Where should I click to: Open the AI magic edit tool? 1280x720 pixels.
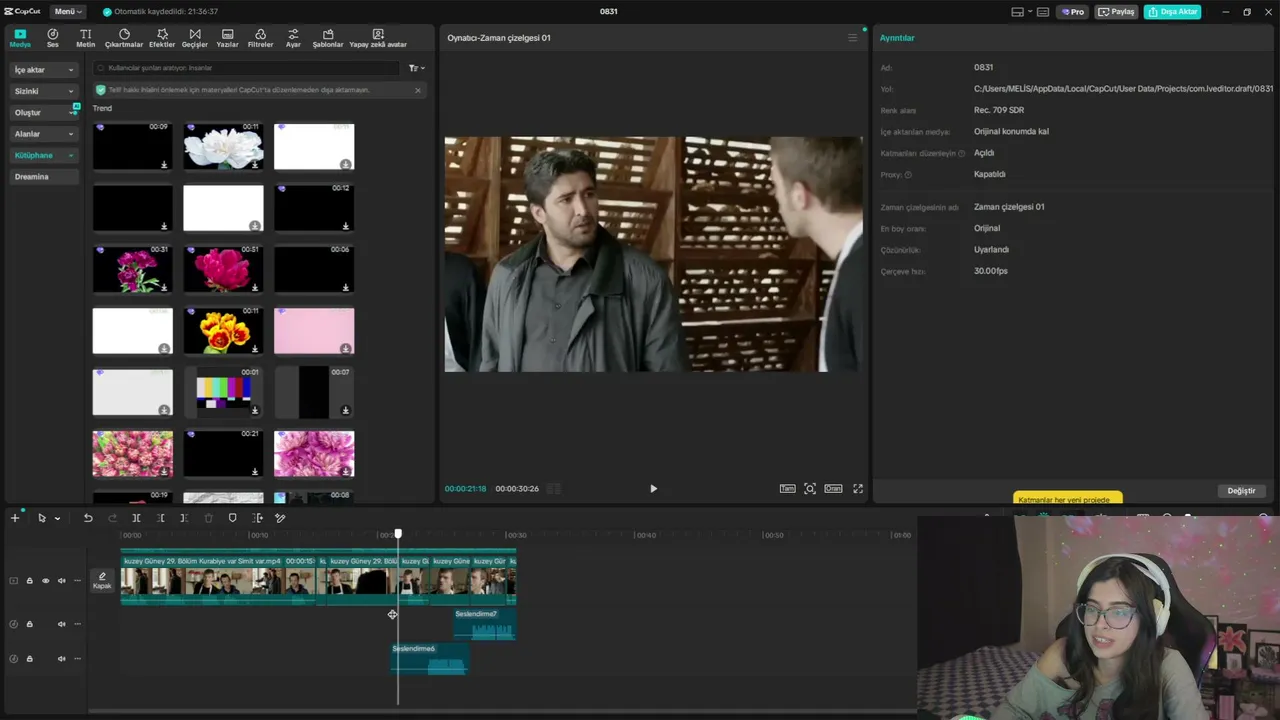pyautogui.click(x=280, y=518)
